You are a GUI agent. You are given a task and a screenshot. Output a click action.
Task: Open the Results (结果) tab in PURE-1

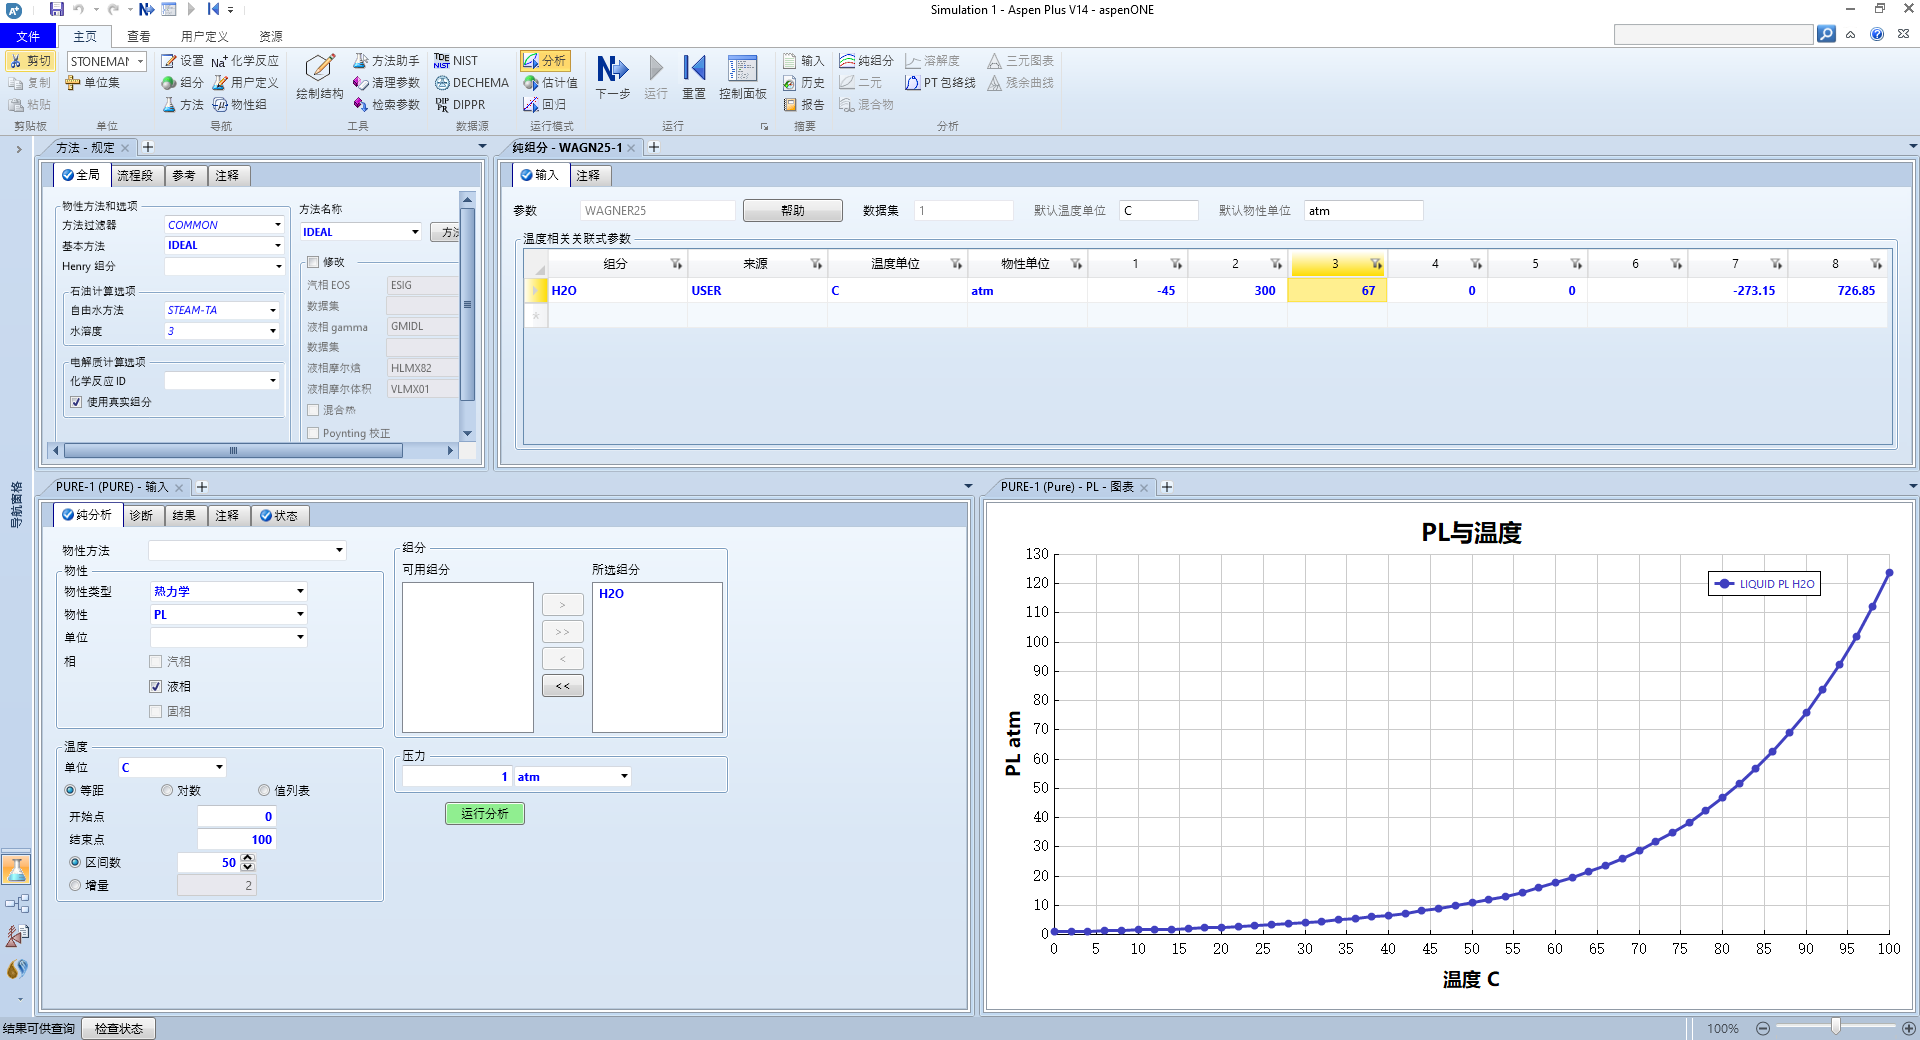coord(185,516)
